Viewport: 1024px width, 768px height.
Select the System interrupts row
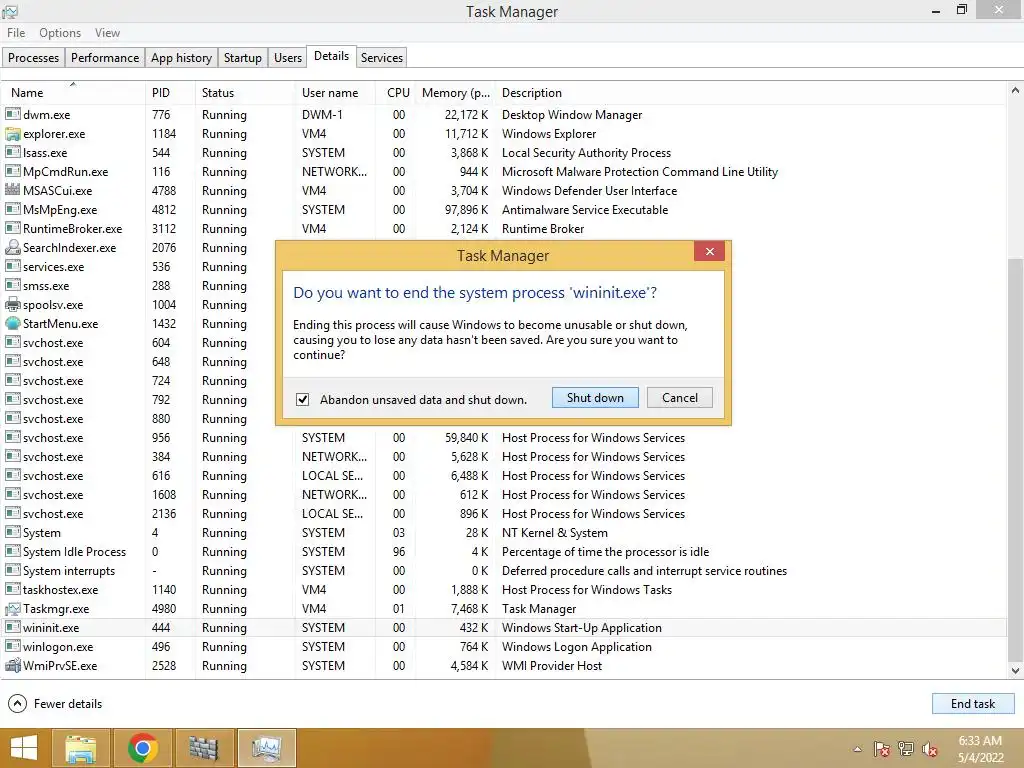503,571
